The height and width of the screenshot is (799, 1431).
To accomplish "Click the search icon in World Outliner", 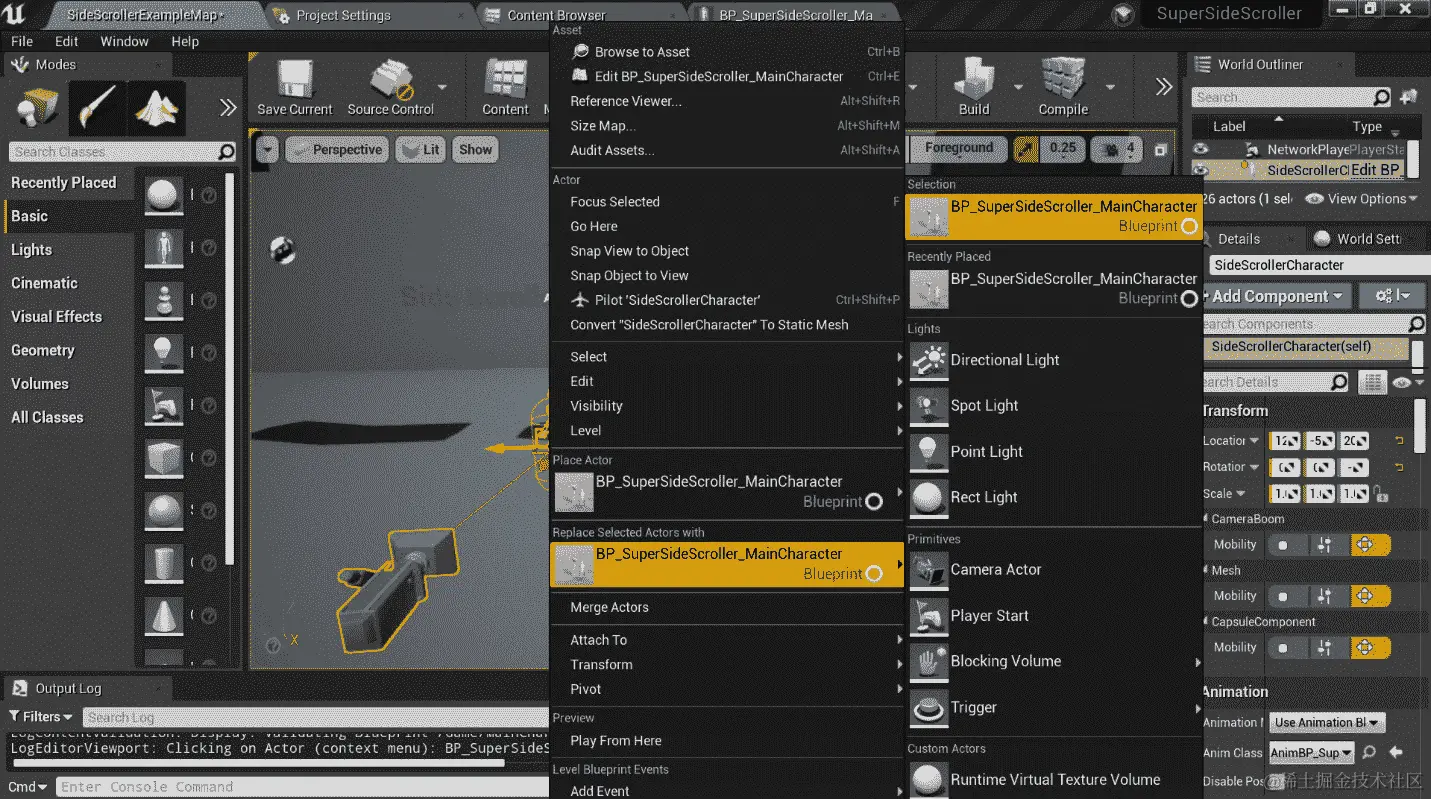I will (x=1381, y=97).
